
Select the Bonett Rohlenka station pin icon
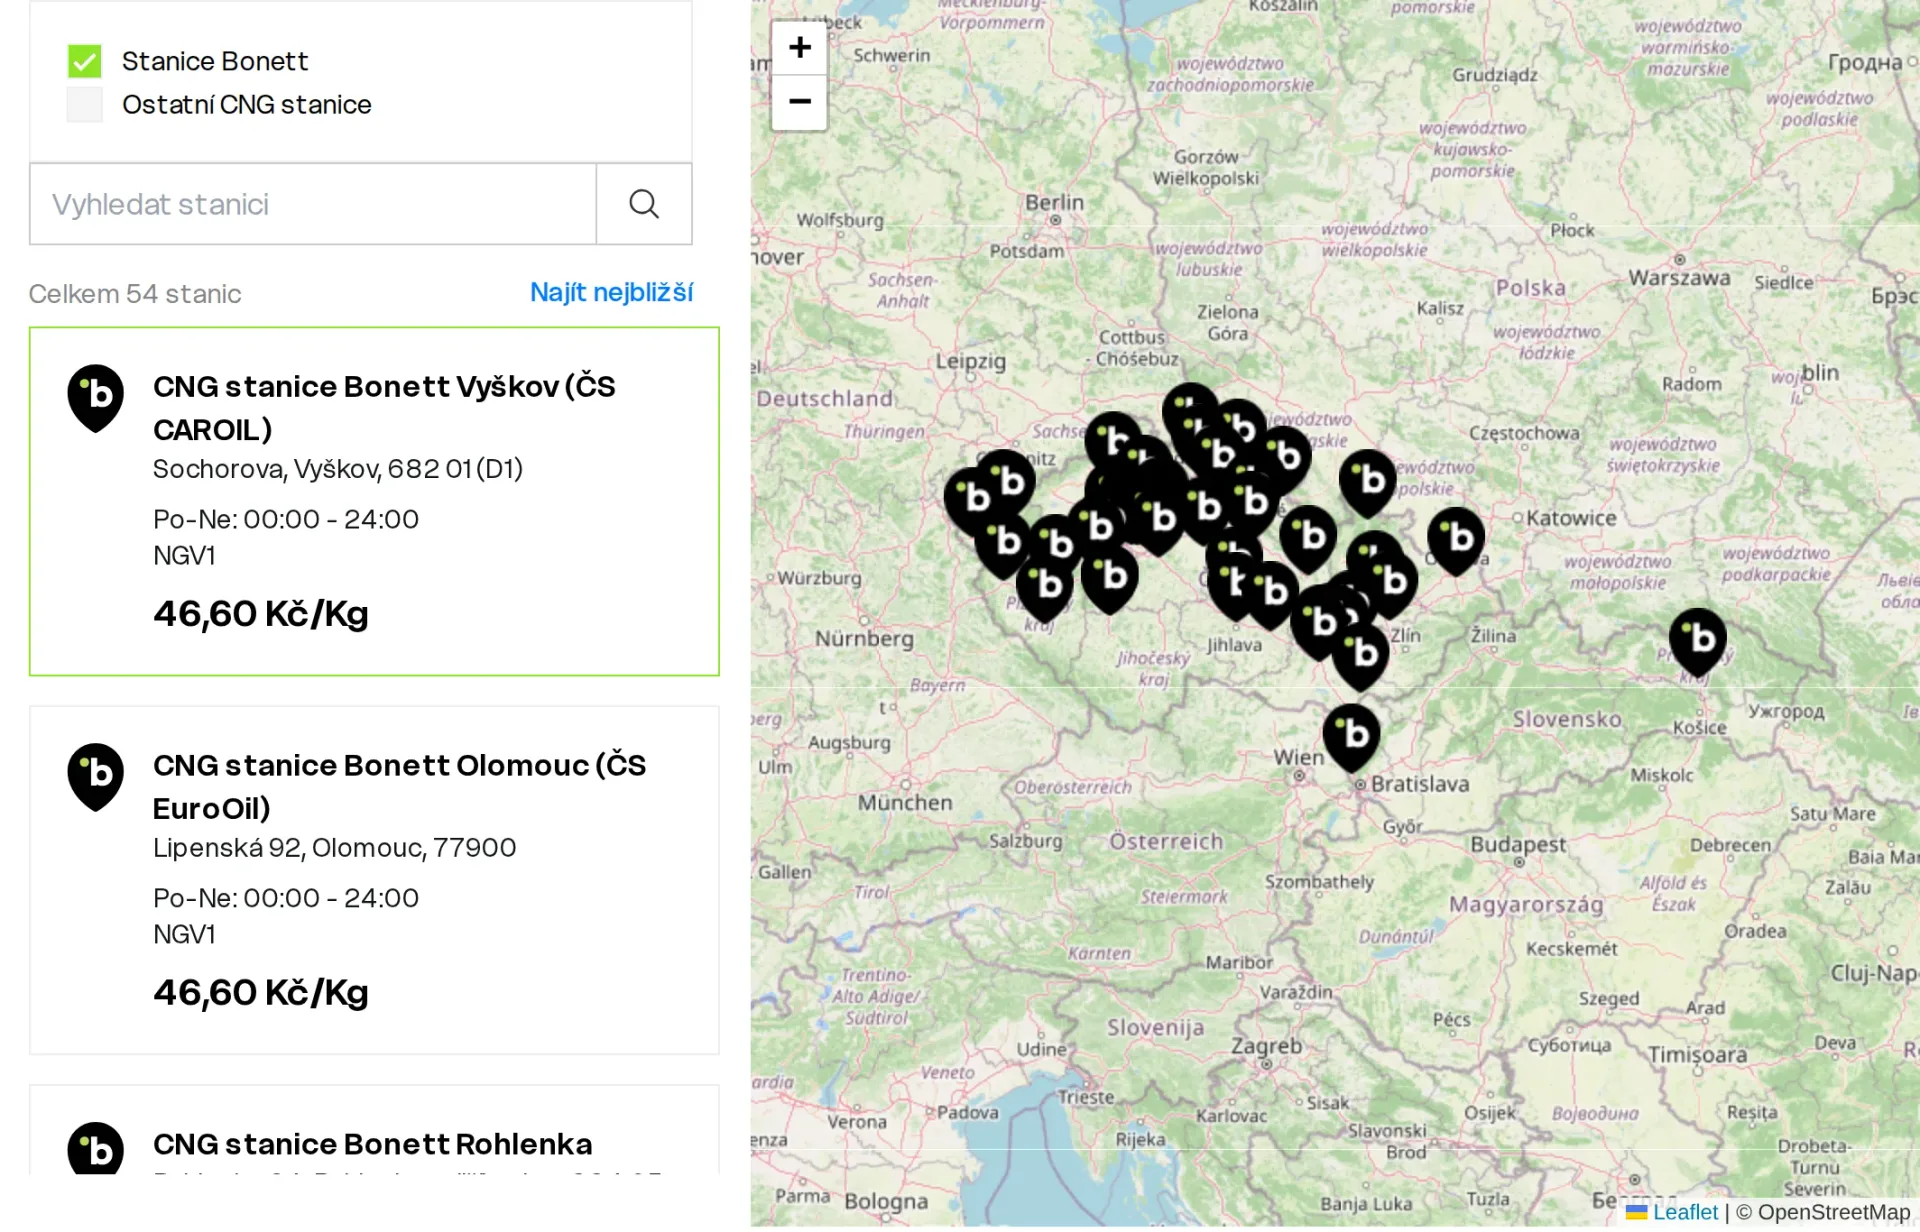[96, 1148]
